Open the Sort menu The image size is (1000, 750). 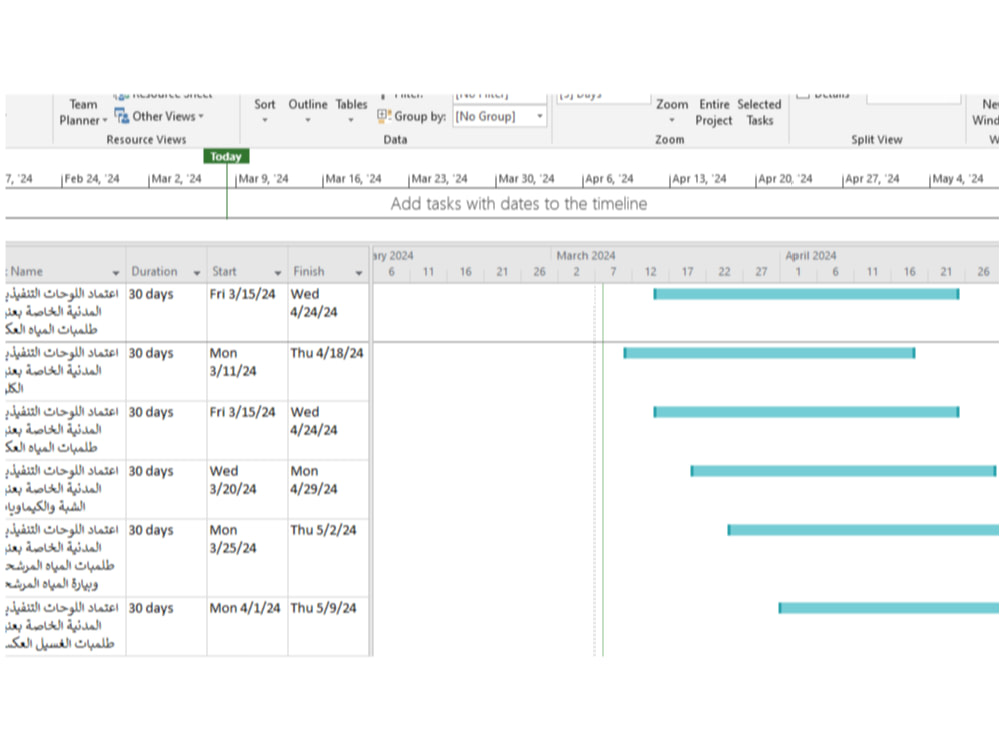click(265, 111)
